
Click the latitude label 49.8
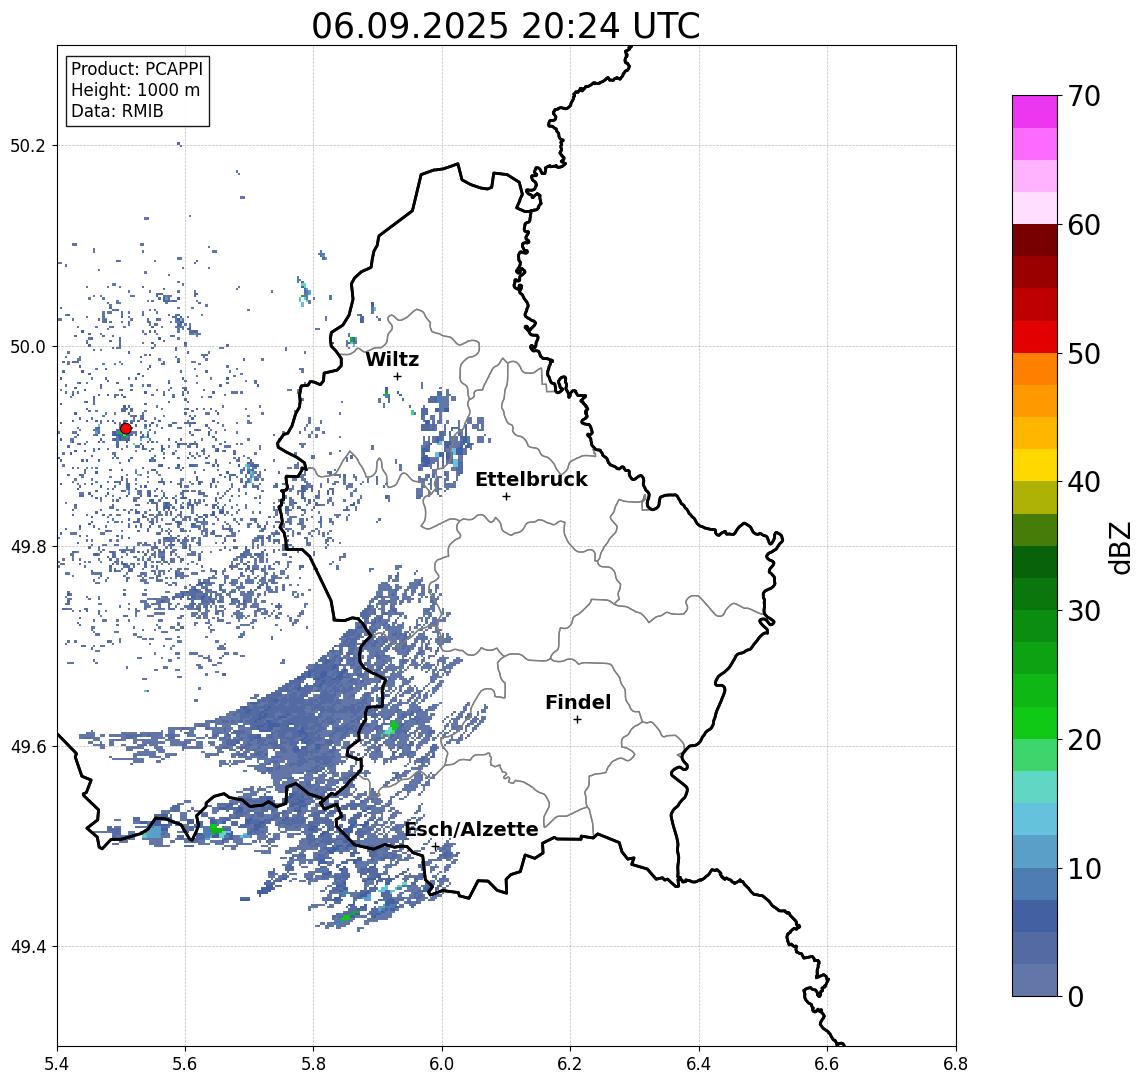[x=28, y=546]
